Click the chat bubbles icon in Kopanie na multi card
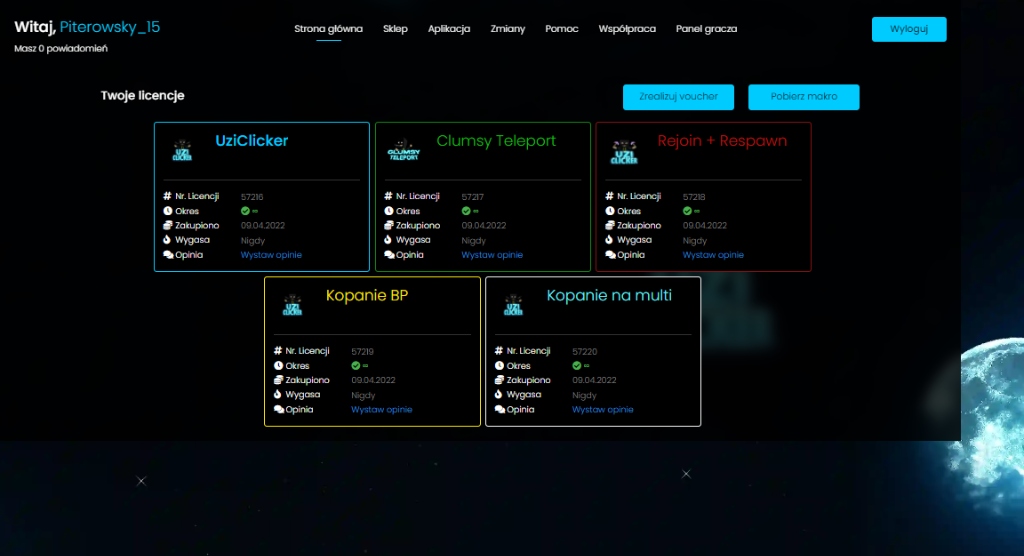This screenshot has width=1024, height=556. 500,410
